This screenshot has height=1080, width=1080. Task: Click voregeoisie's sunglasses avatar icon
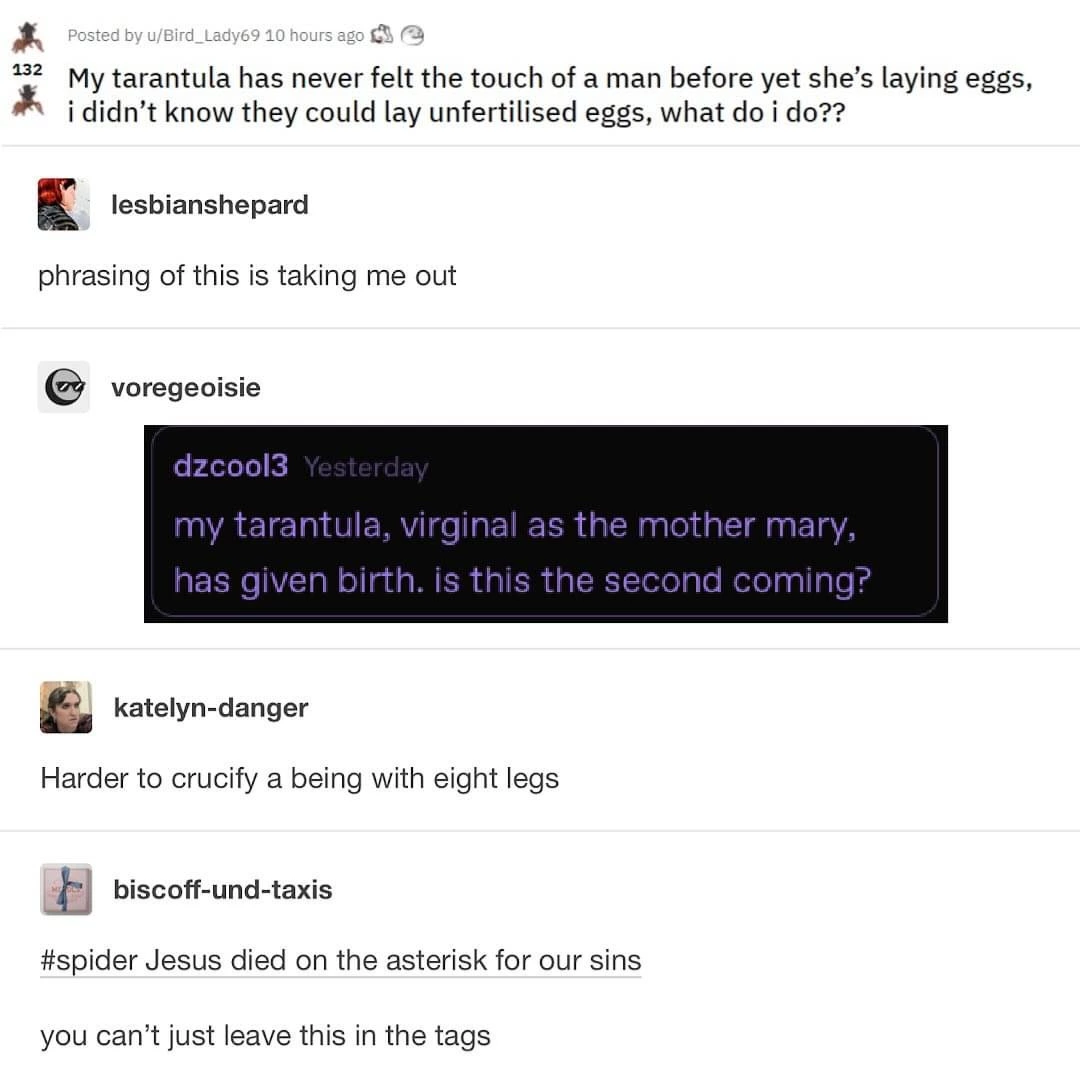(x=63, y=387)
